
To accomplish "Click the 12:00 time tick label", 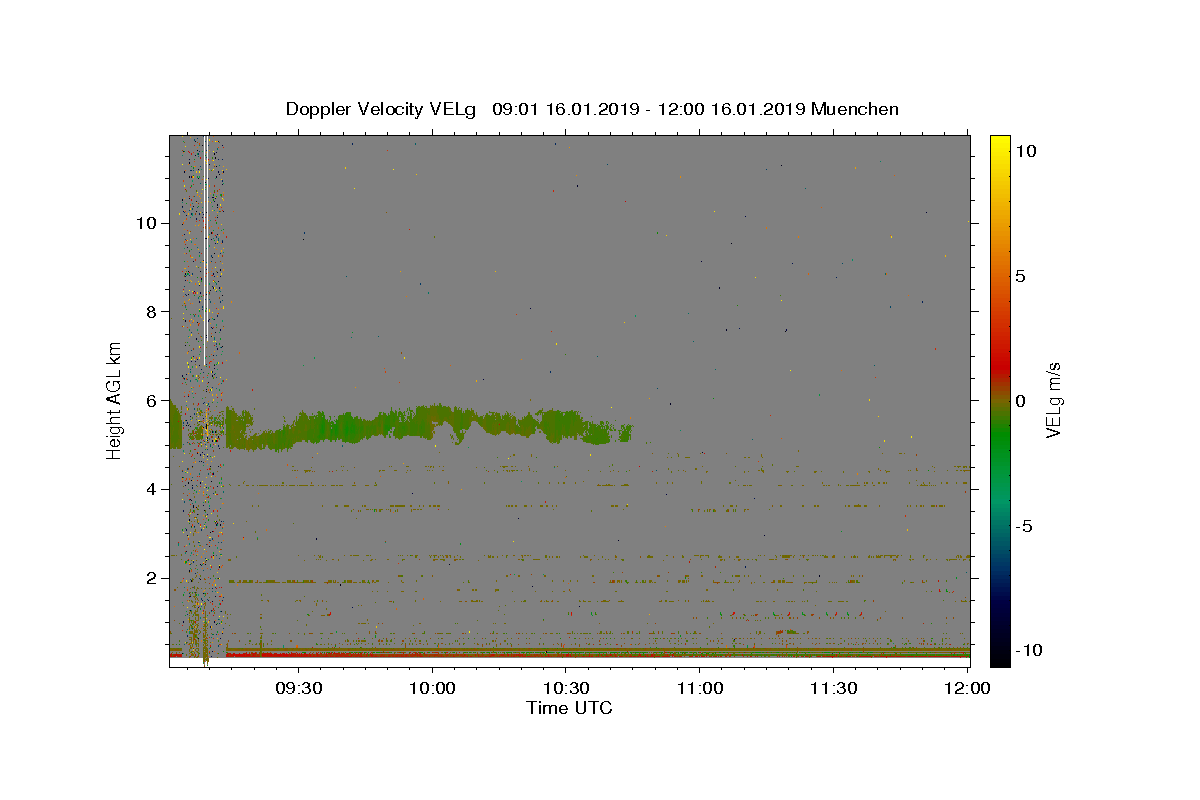I will (x=966, y=688).
